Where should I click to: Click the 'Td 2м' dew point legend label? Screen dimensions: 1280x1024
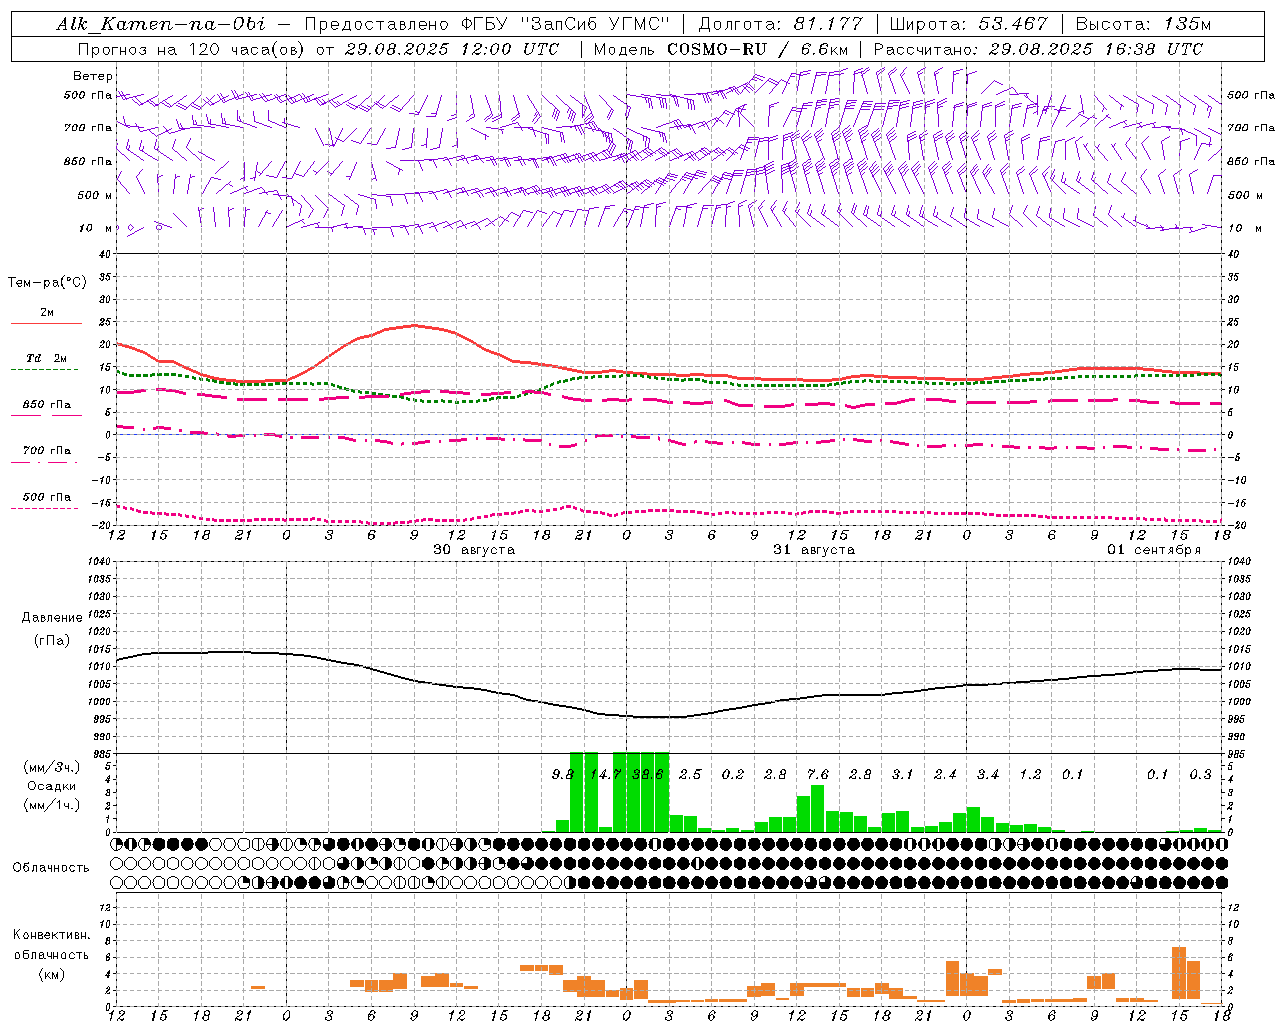pos(46,358)
